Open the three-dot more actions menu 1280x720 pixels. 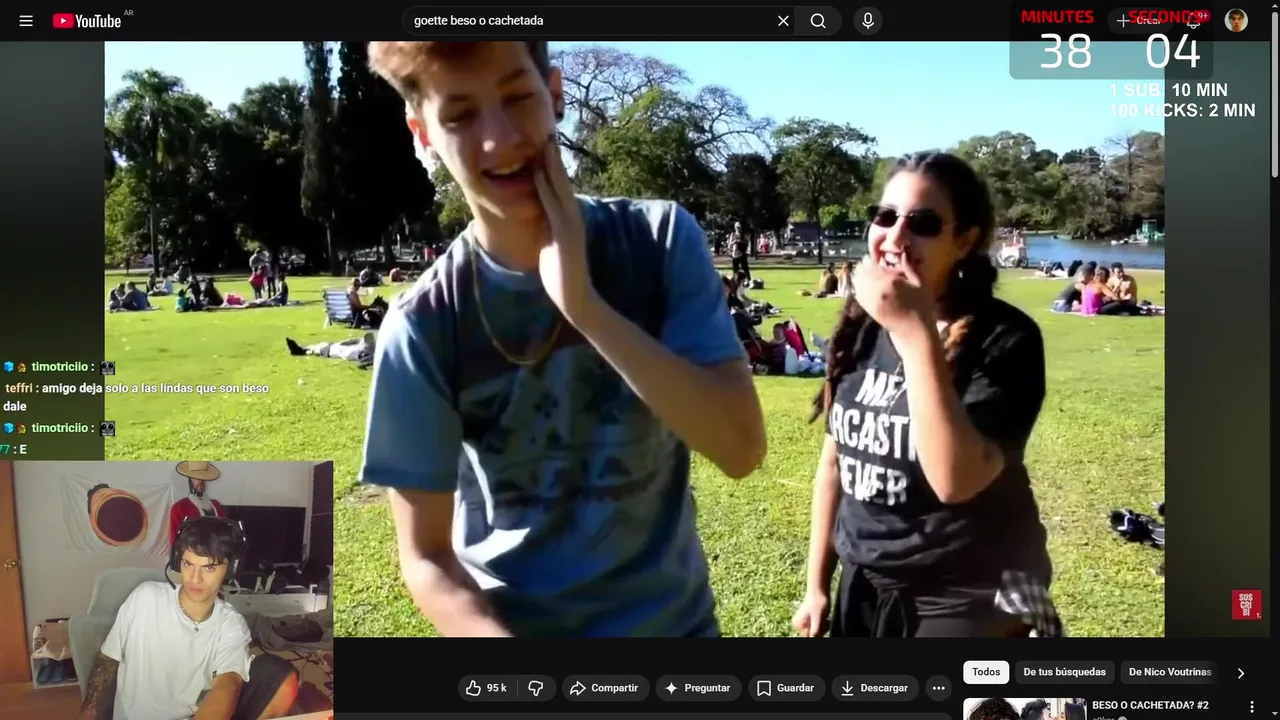[x=938, y=688]
